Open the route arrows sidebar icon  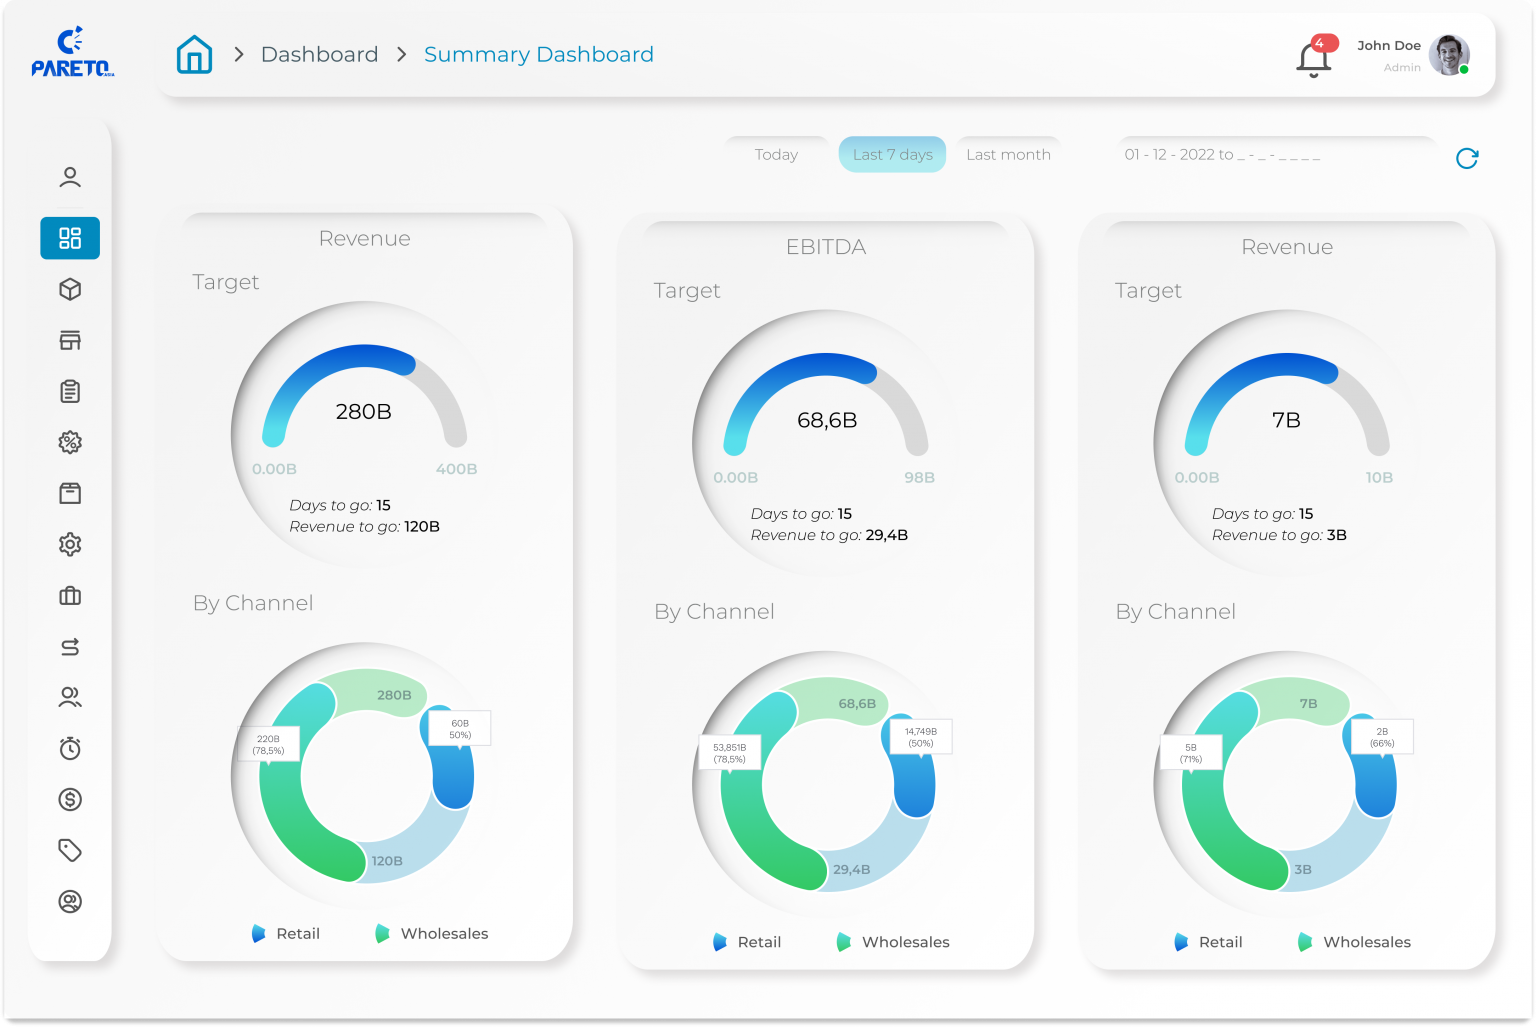pos(70,647)
